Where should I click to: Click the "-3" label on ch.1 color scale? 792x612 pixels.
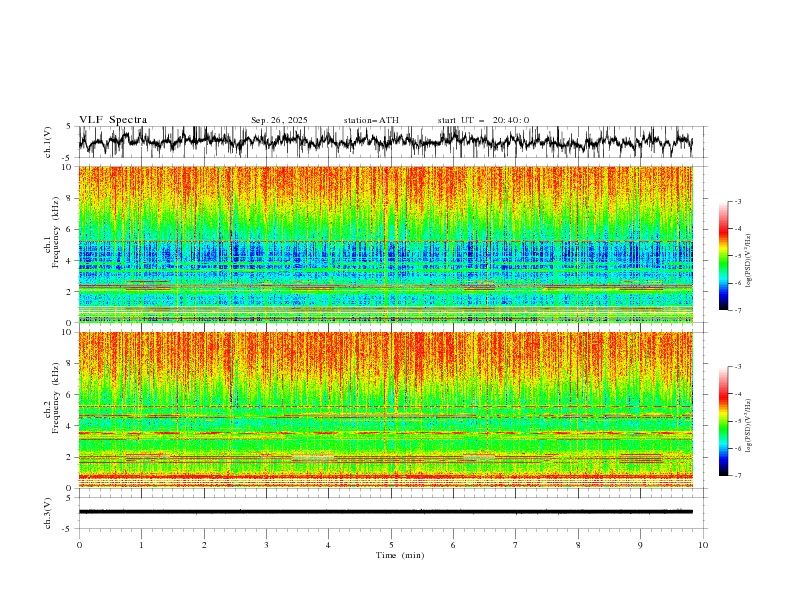coord(737,201)
